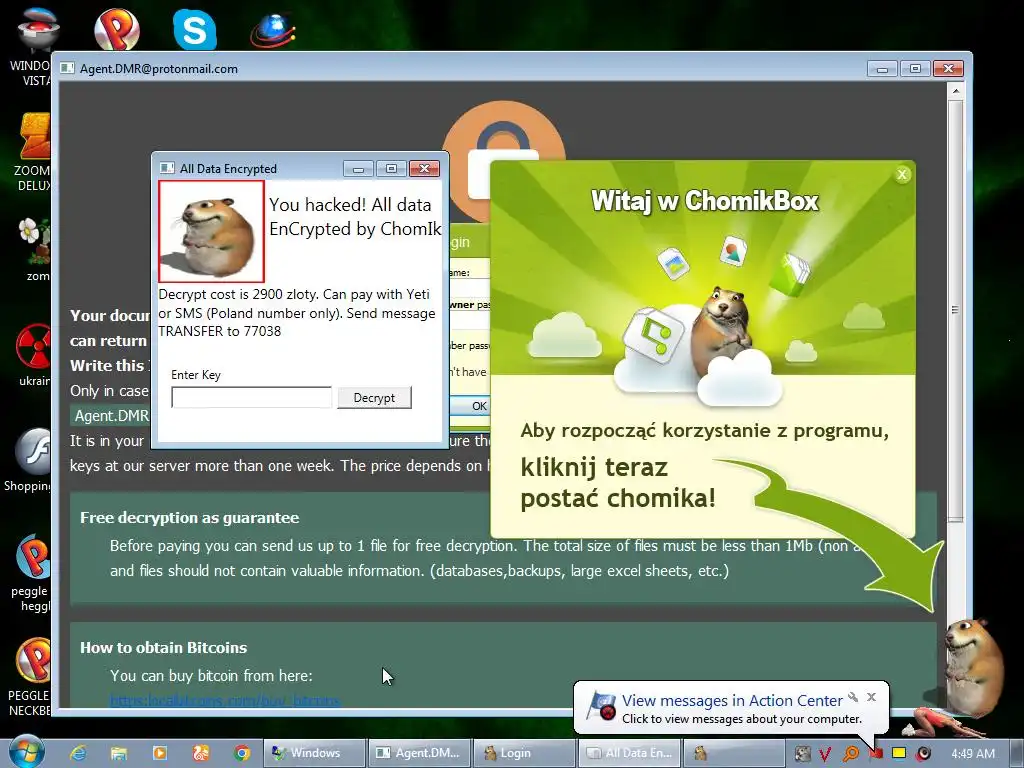The width and height of the screenshot is (1024, 768).
Task: Click the TRANSFER to 77038 text
Action: [219, 331]
